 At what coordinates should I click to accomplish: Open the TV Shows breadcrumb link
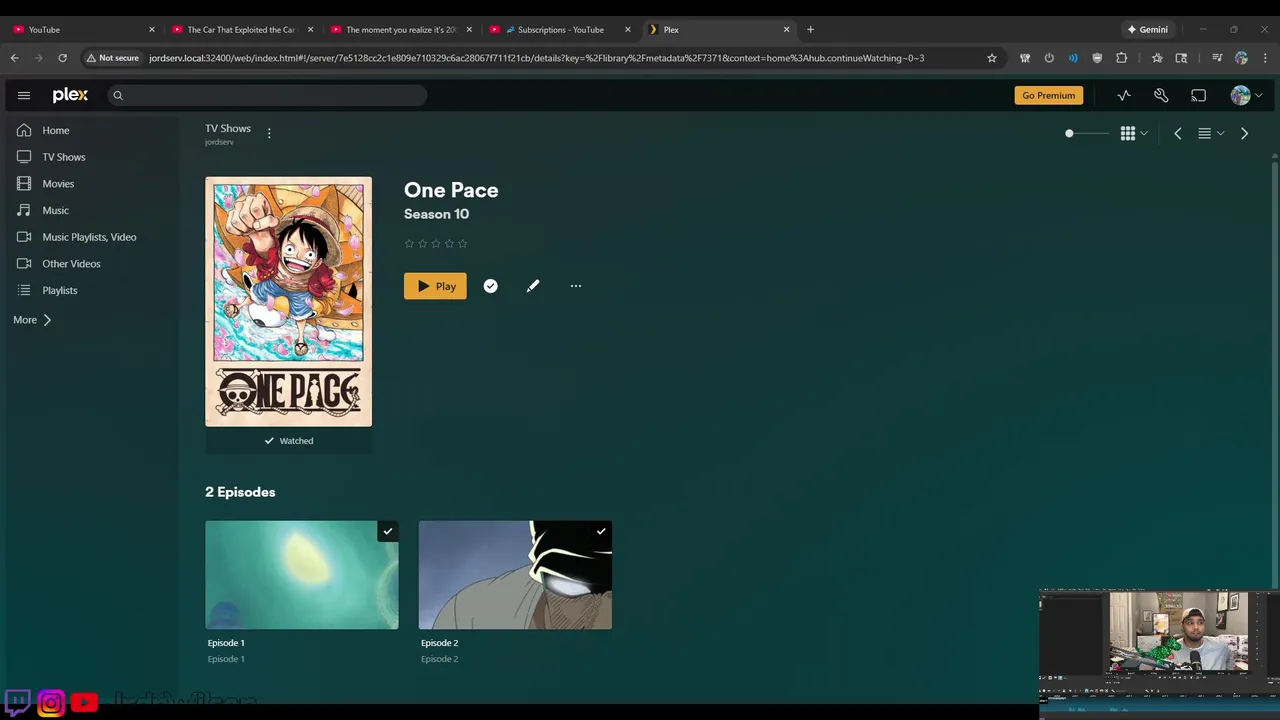coord(228,128)
